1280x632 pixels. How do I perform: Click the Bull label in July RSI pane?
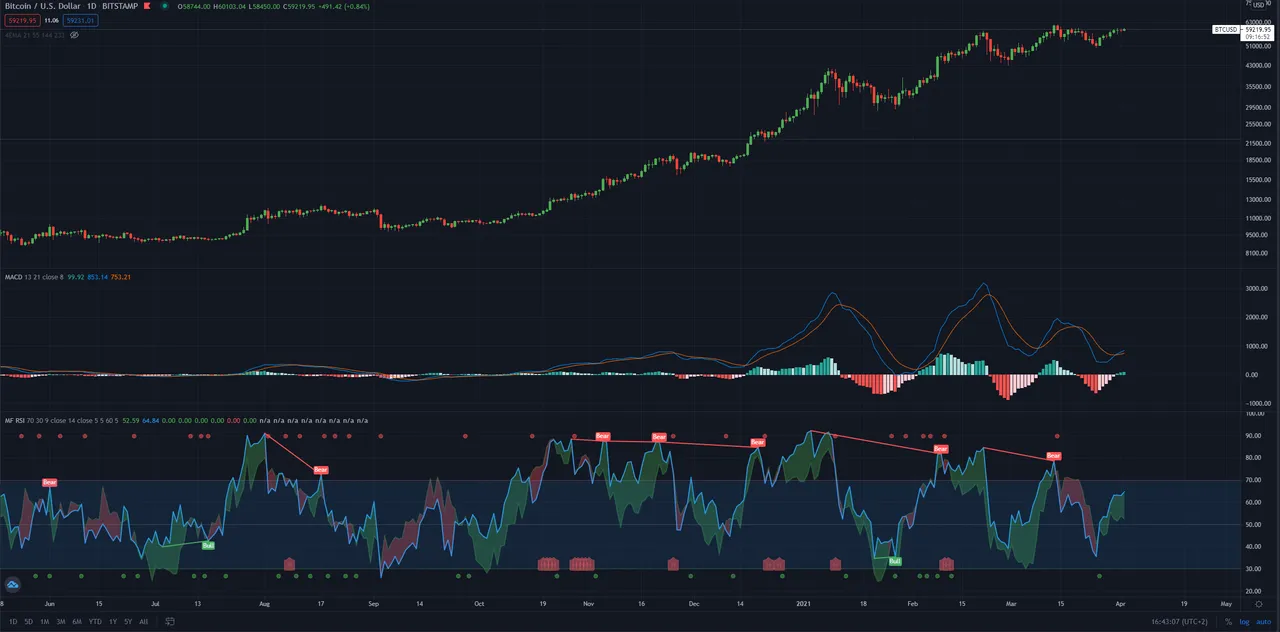tap(208, 546)
